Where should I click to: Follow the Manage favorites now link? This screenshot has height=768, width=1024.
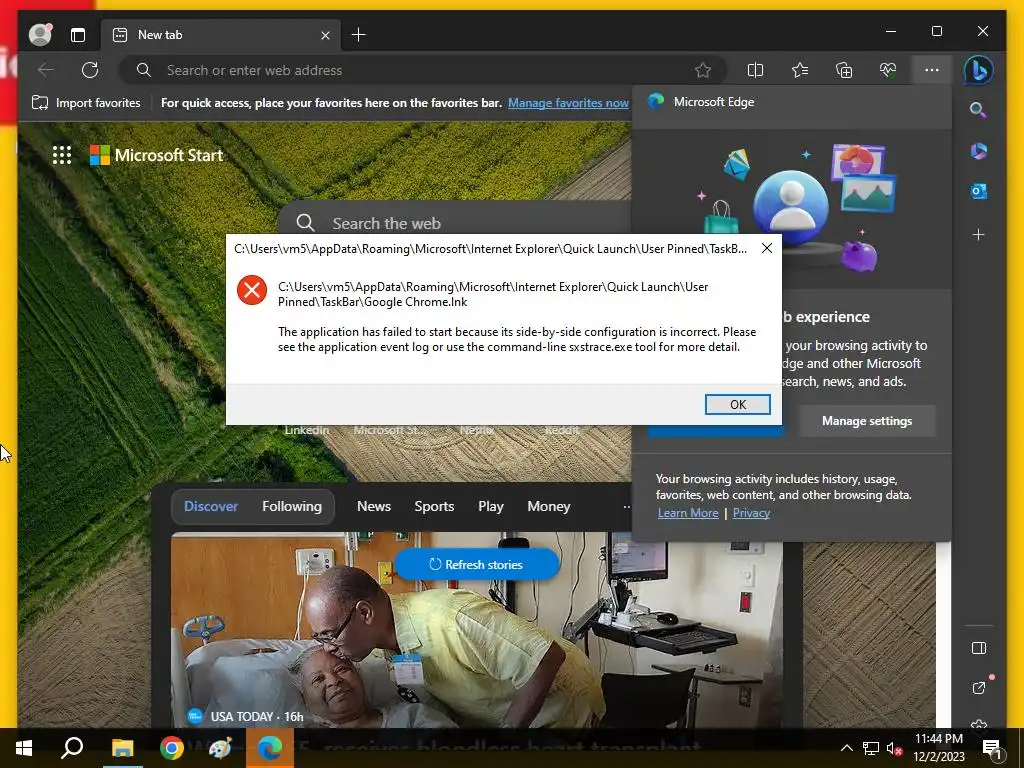[x=568, y=103]
